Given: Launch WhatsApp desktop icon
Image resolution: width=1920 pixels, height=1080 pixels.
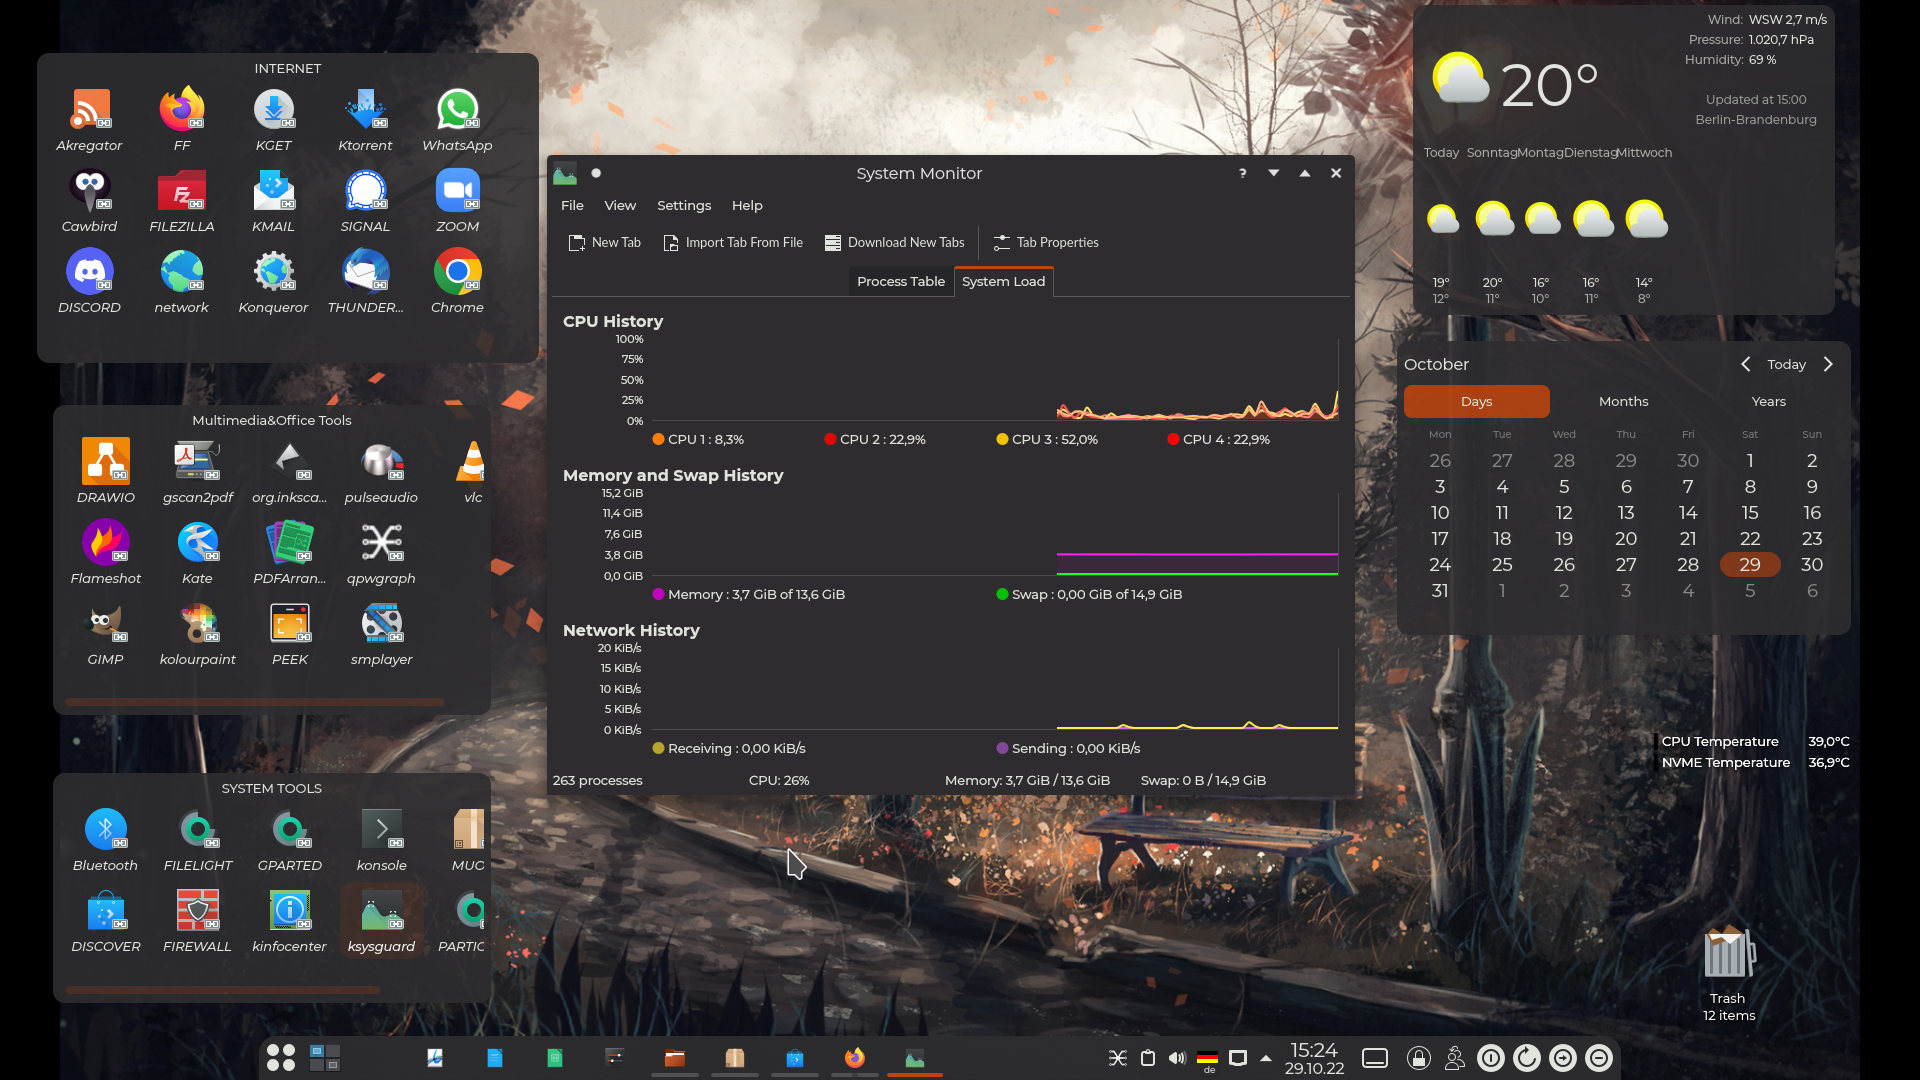Looking at the screenshot, I should 457,120.
